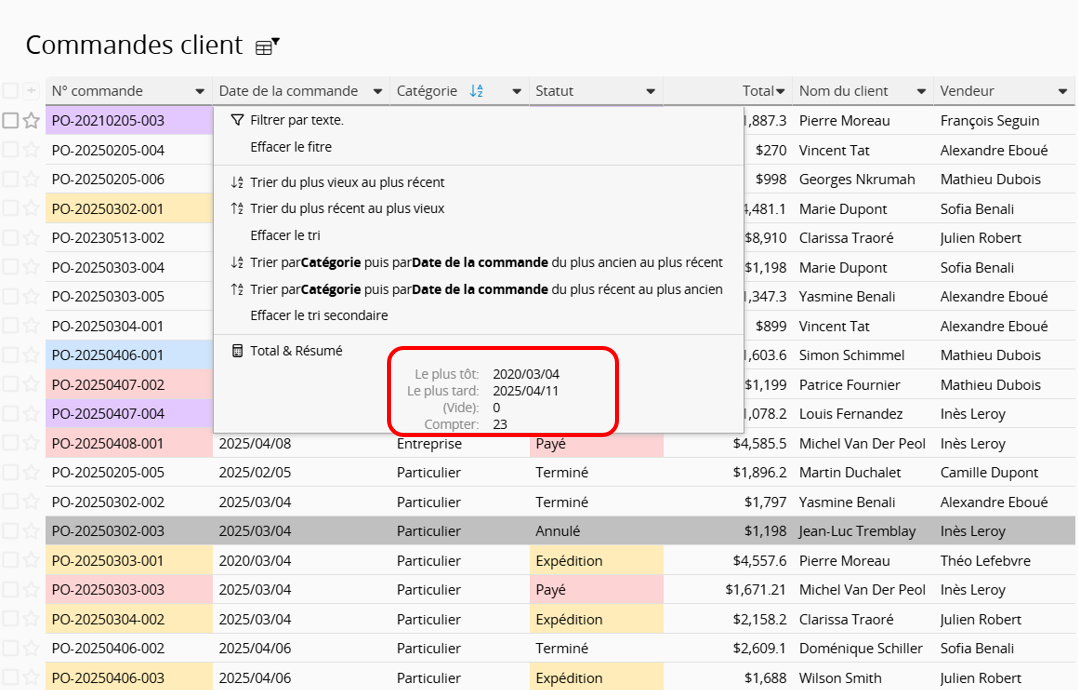Screen dimensions: 1078x690
Task: Tick the checkbox for row PO-20210205-003
Action: (x=10, y=121)
